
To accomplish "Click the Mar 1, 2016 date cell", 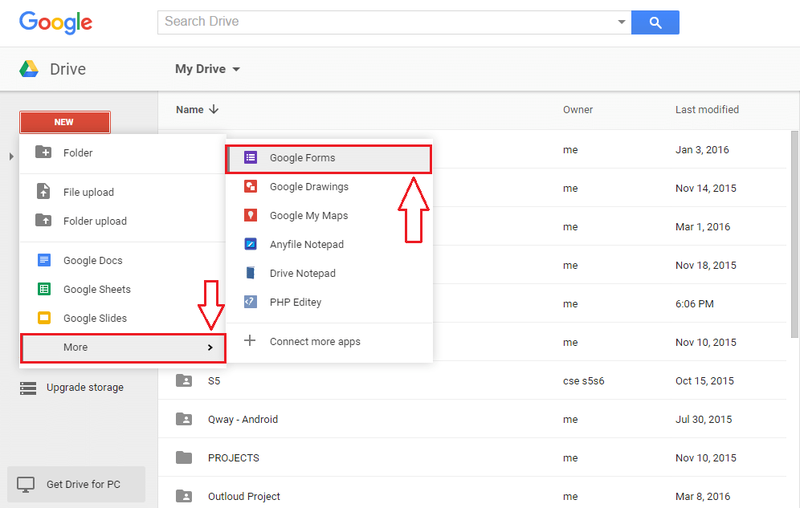I will click(703, 226).
